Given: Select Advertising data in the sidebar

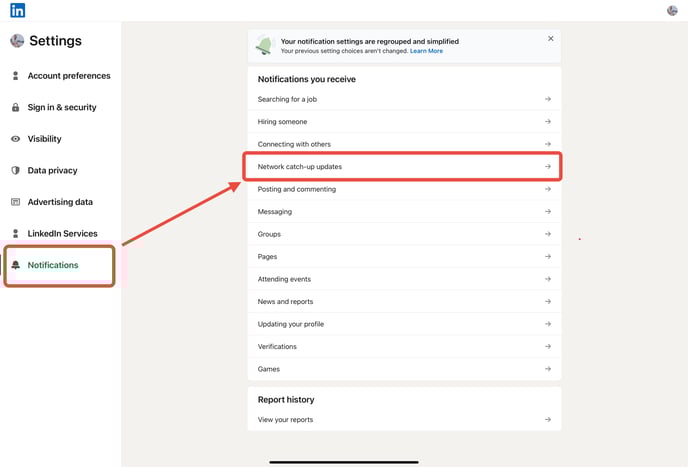Looking at the screenshot, I should 60,202.
